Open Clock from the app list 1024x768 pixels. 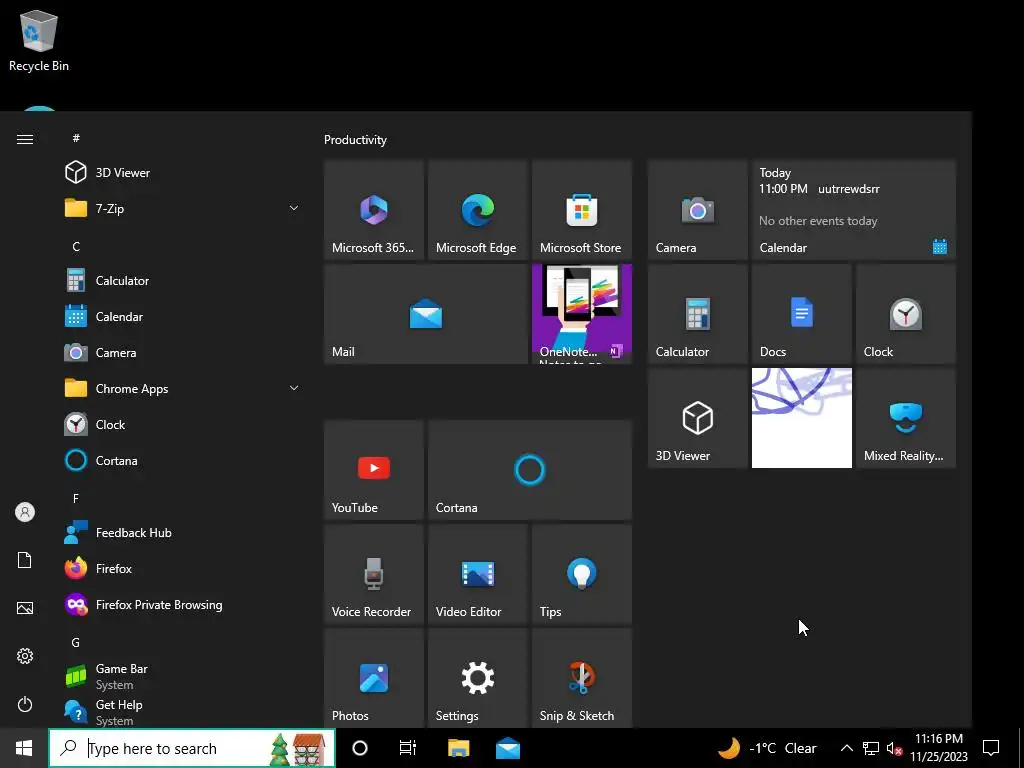point(183,424)
